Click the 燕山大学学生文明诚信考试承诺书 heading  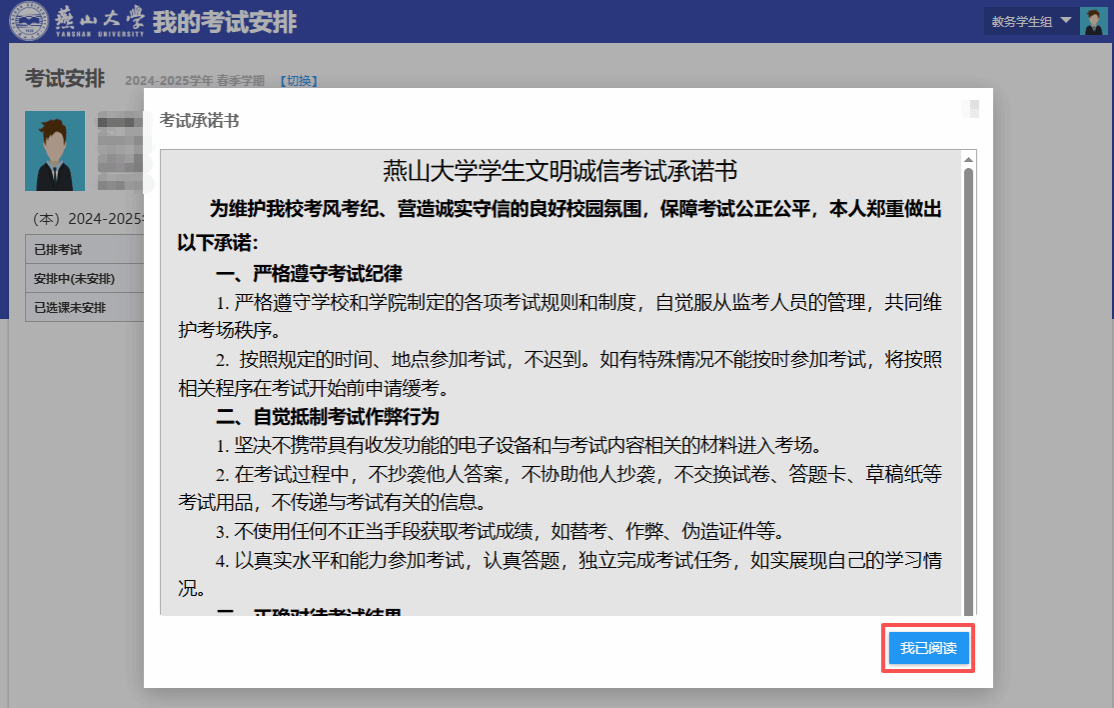[x=560, y=172]
